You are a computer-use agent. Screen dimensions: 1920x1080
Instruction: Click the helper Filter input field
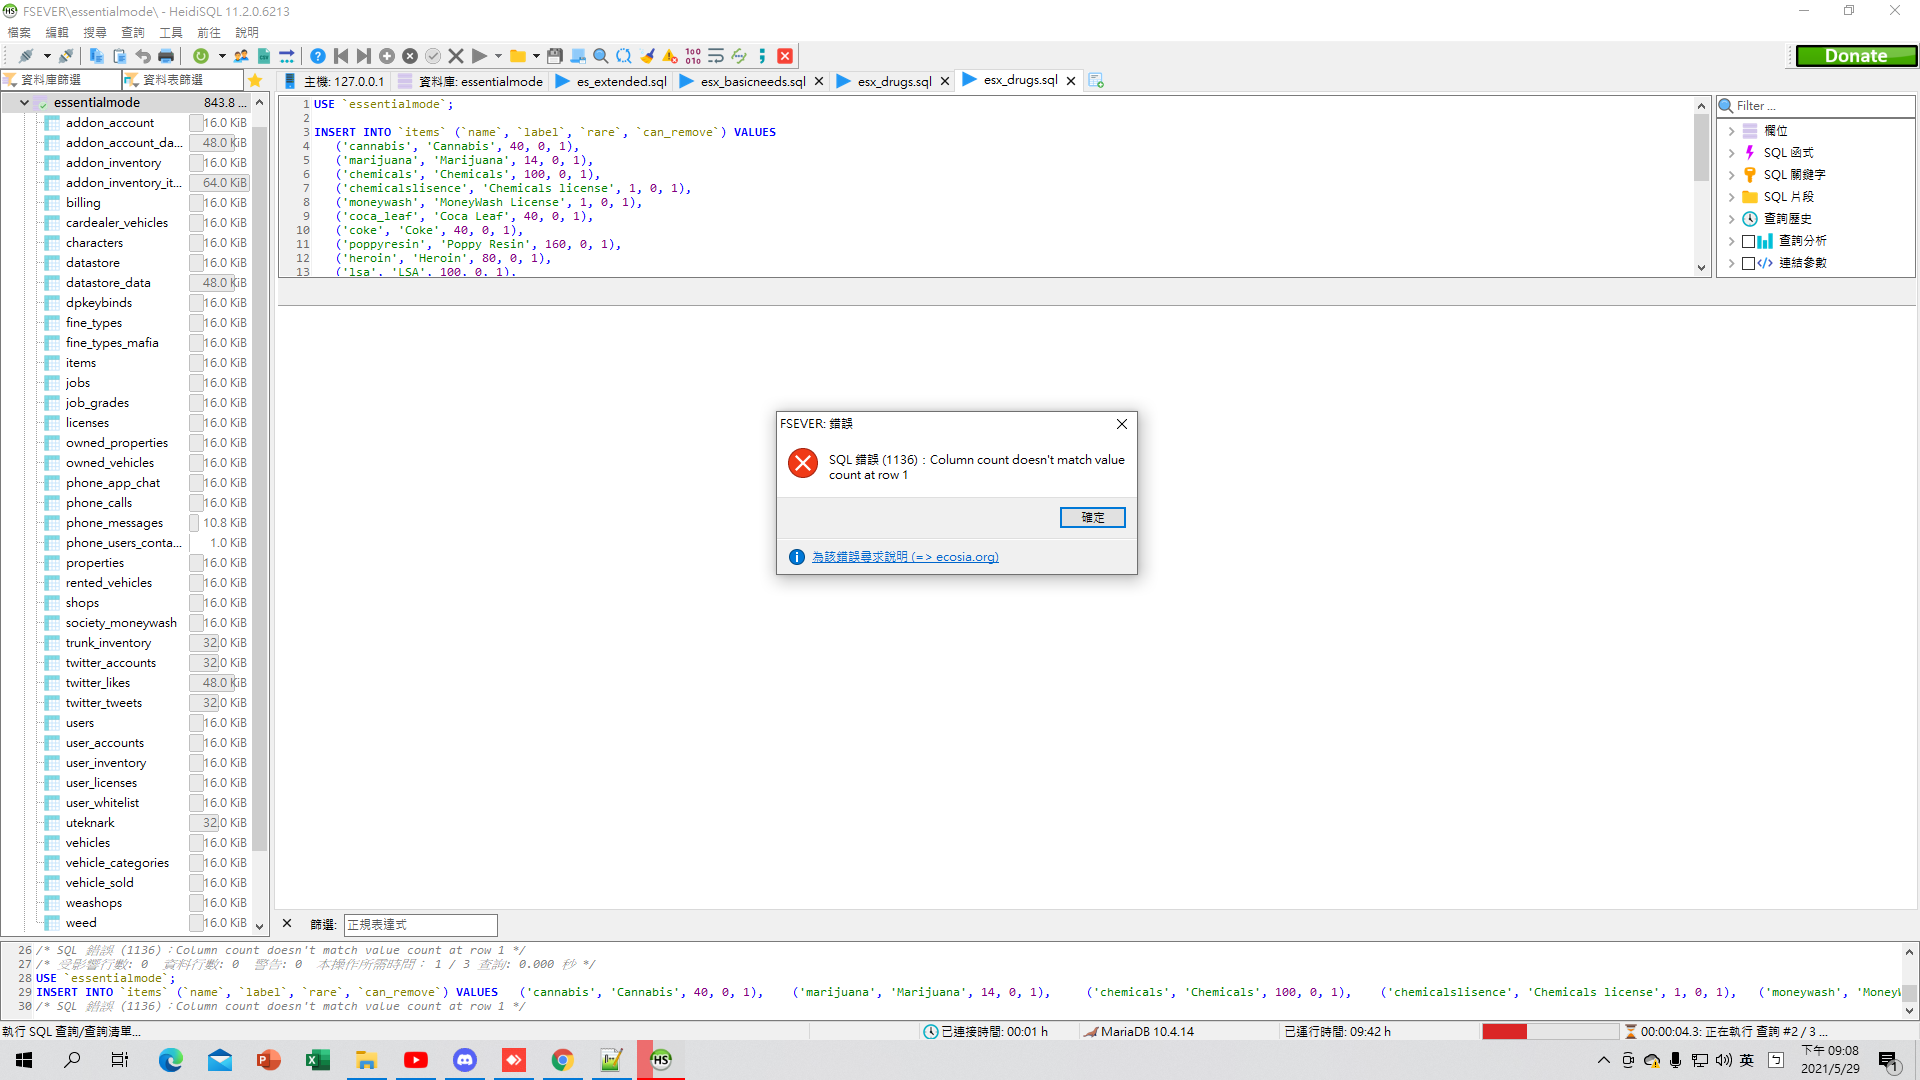1816,105
